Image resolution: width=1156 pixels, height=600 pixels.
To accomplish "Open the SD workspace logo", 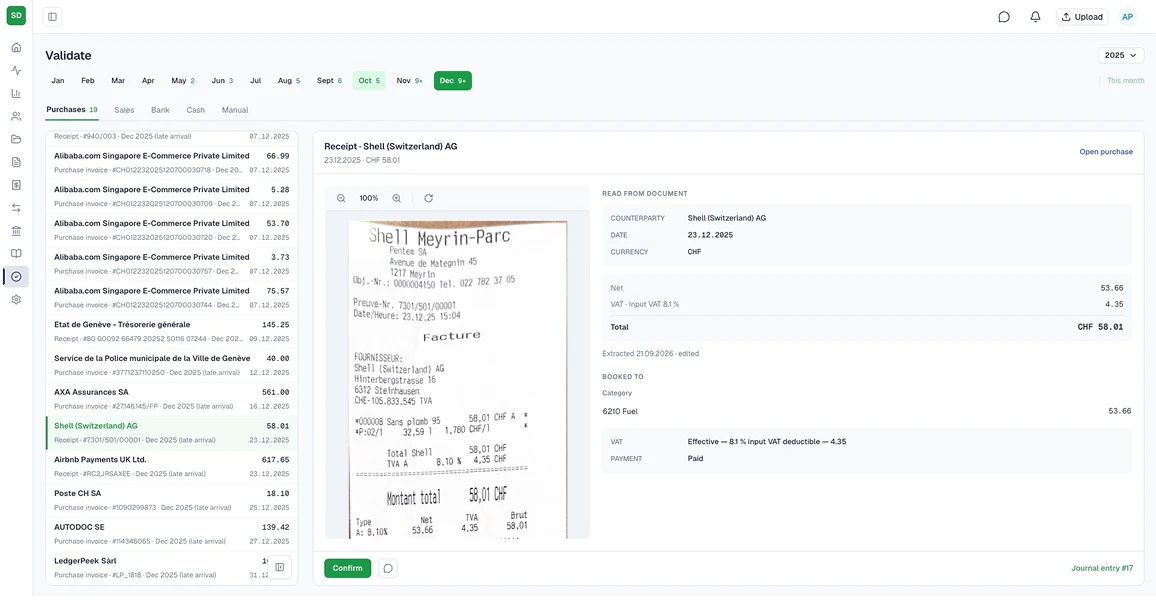I will [16, 15].
